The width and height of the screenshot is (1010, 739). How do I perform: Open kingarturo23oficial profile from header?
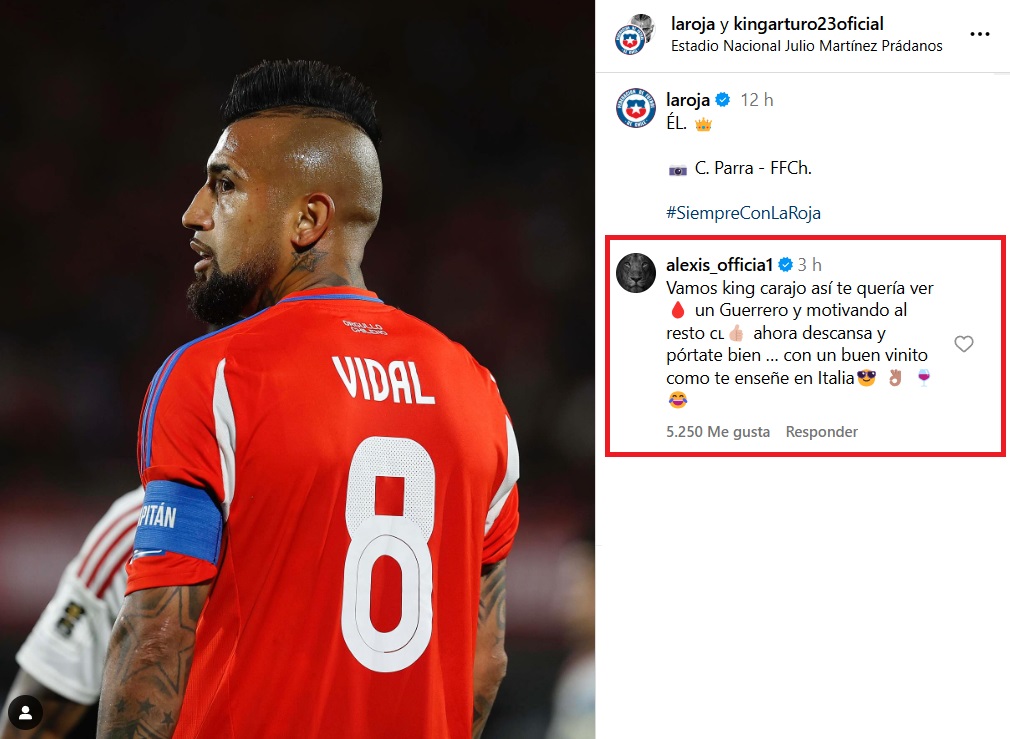tap(808, 24)
